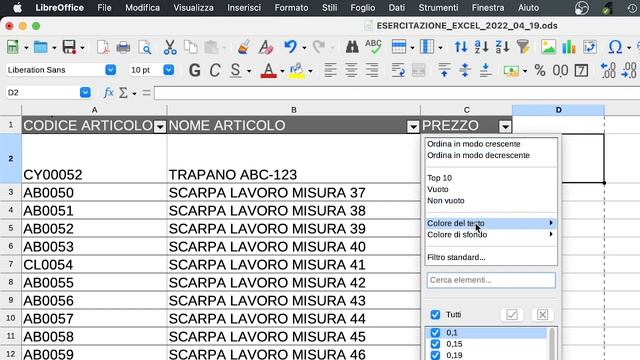Align text left
Screen dimensions: 640x360
(x=330, y=71)
